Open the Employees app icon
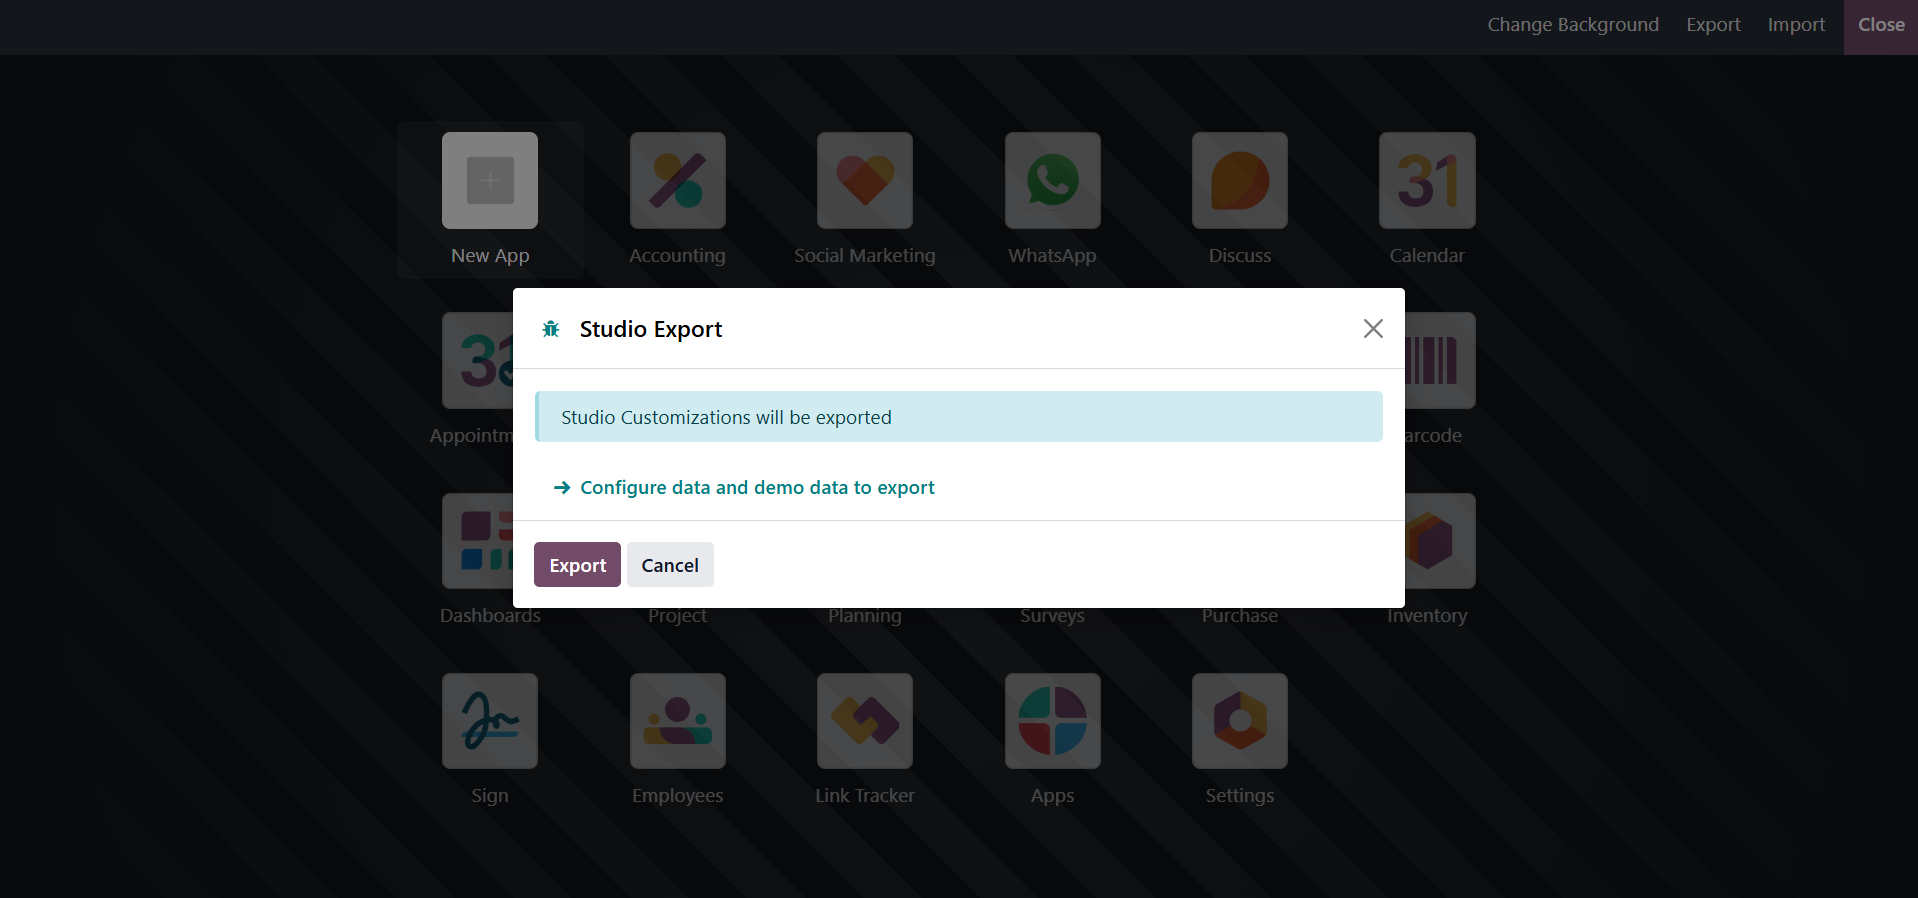 [677, 721]
